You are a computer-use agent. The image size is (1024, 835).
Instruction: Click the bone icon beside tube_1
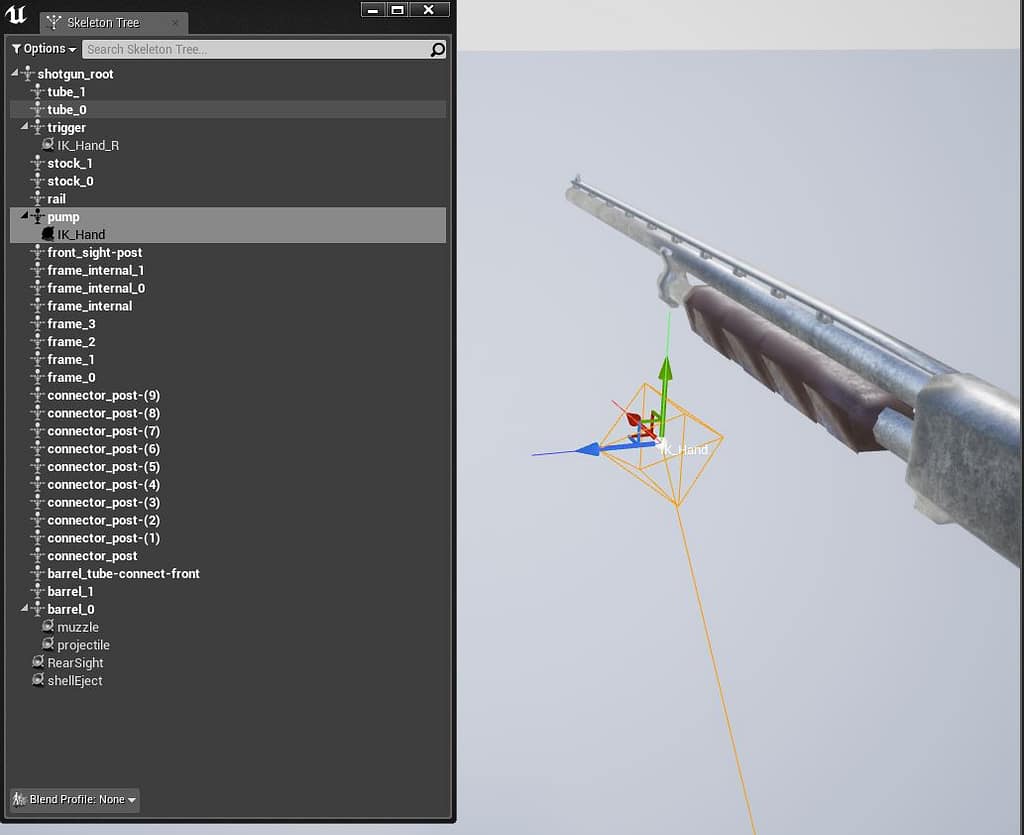[38, 91]
